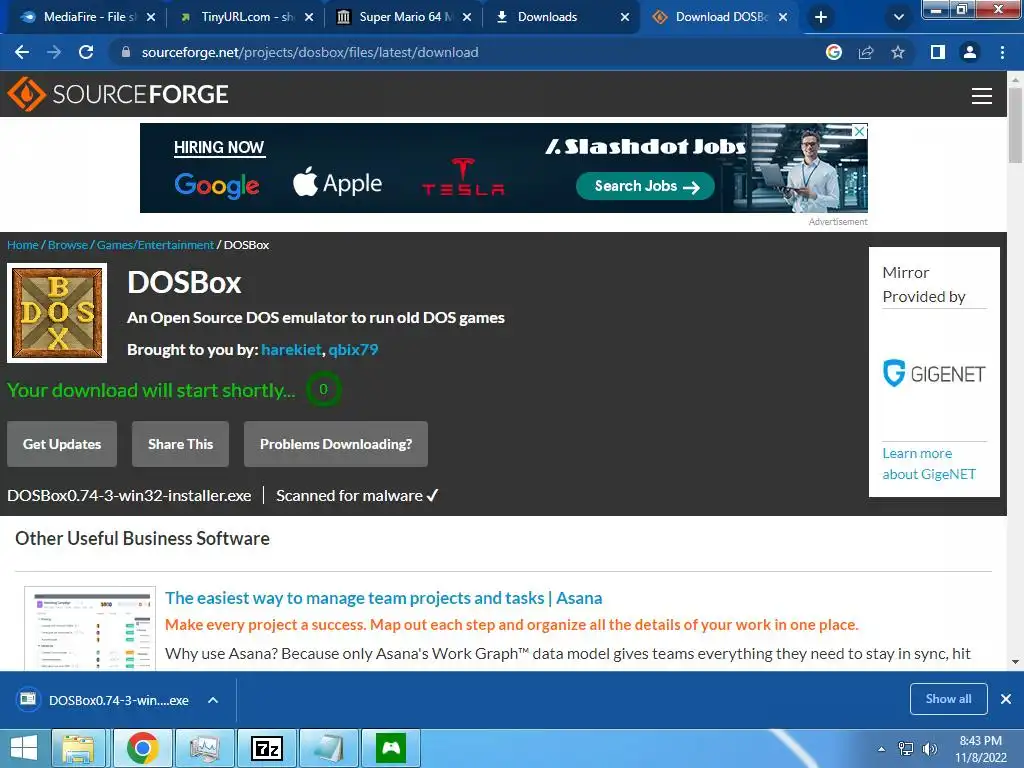Reload the SourceForge page

click(x=86, y=52)
